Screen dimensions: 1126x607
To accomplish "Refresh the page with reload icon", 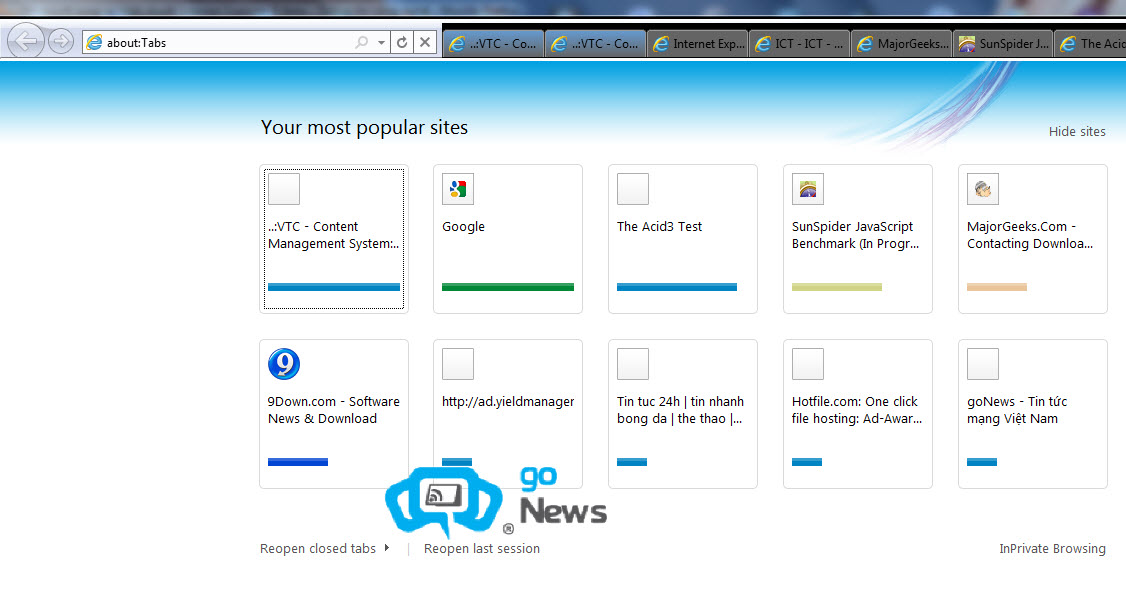I will pos(402,42).
